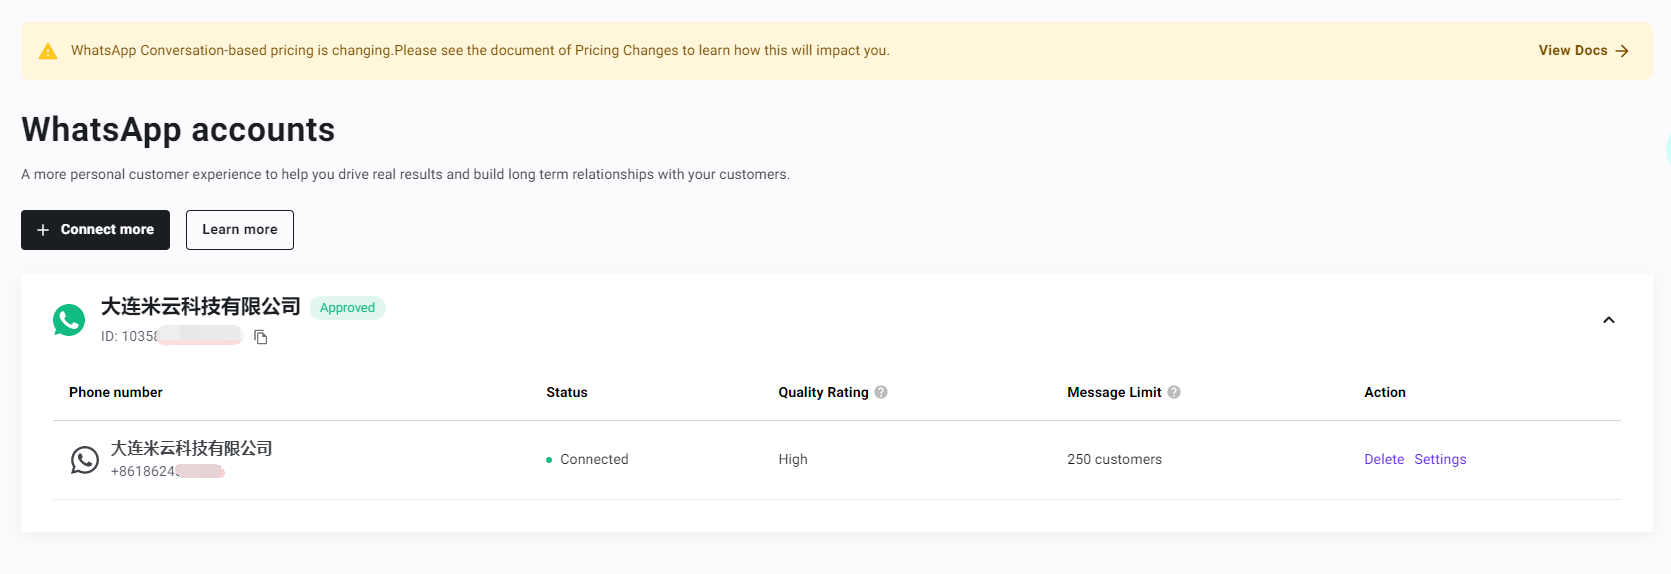This screenshot has width=1671, height=574.
Task: Click the outlined WhatsApp icon in phone row
Action: pos(85,460)
